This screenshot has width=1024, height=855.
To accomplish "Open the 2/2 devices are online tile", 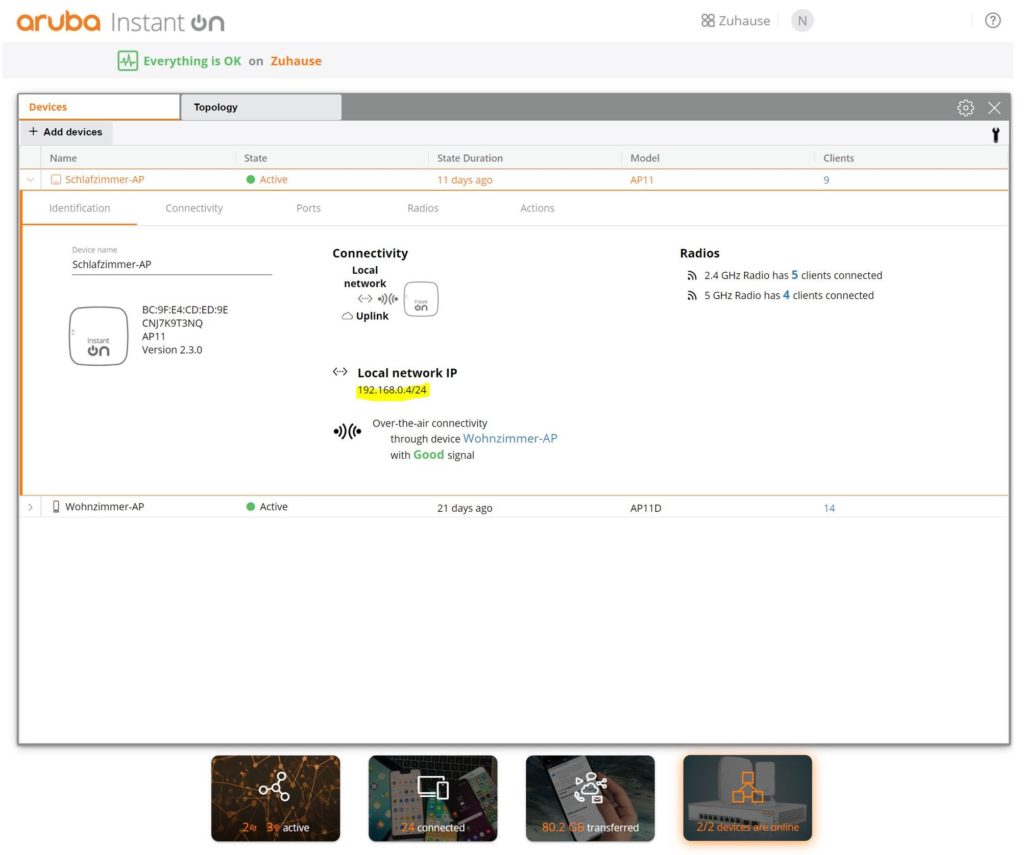I will tap(748, 798).
